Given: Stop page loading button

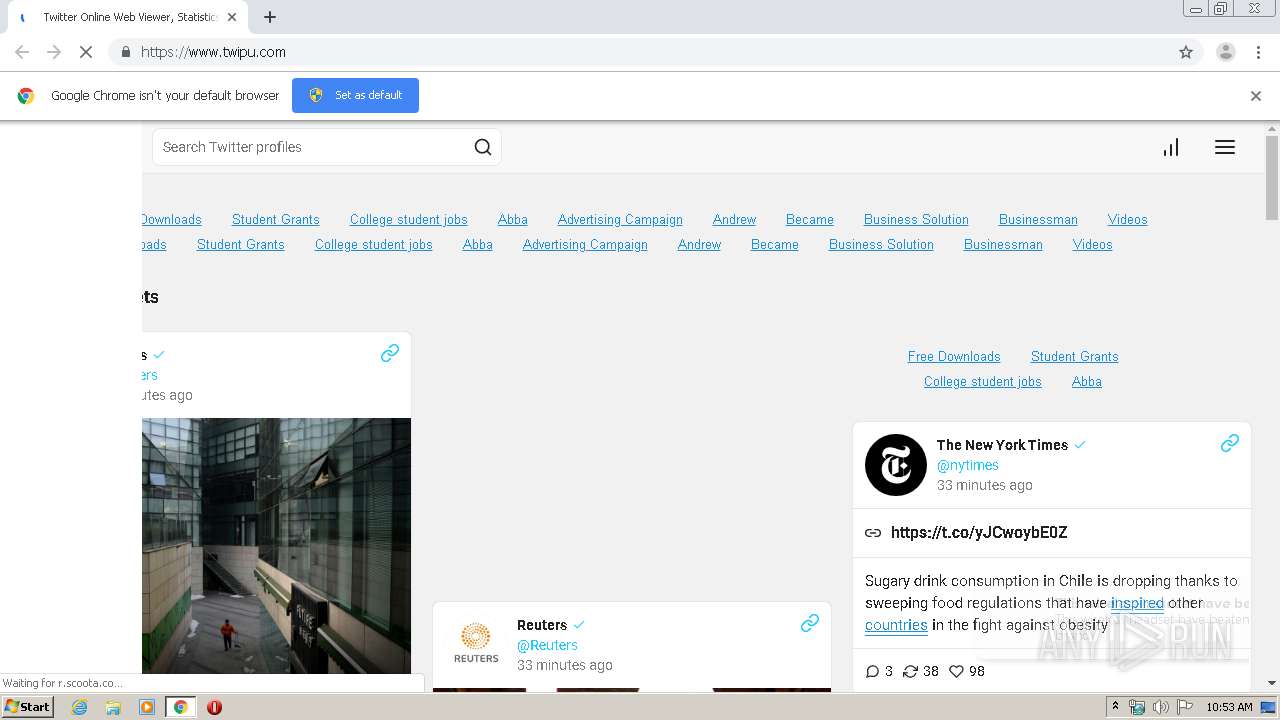Looking at the screenshot, I should 86,52.
